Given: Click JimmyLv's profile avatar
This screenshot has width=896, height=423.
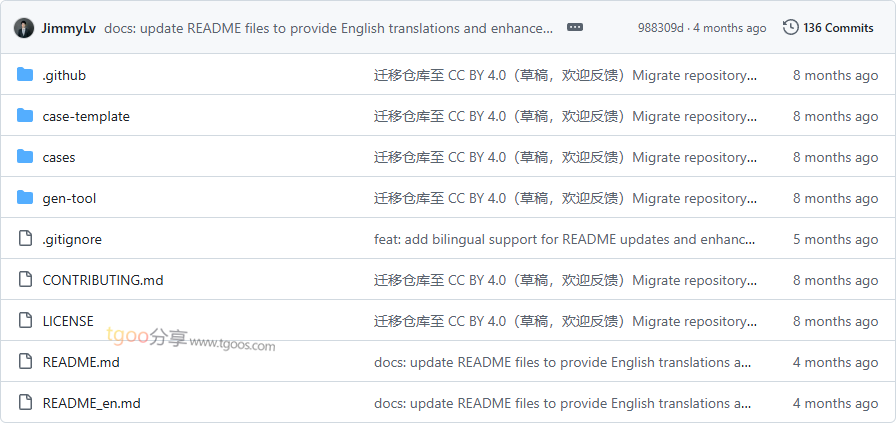Looking at the screenshot, I should pos(24,28).
